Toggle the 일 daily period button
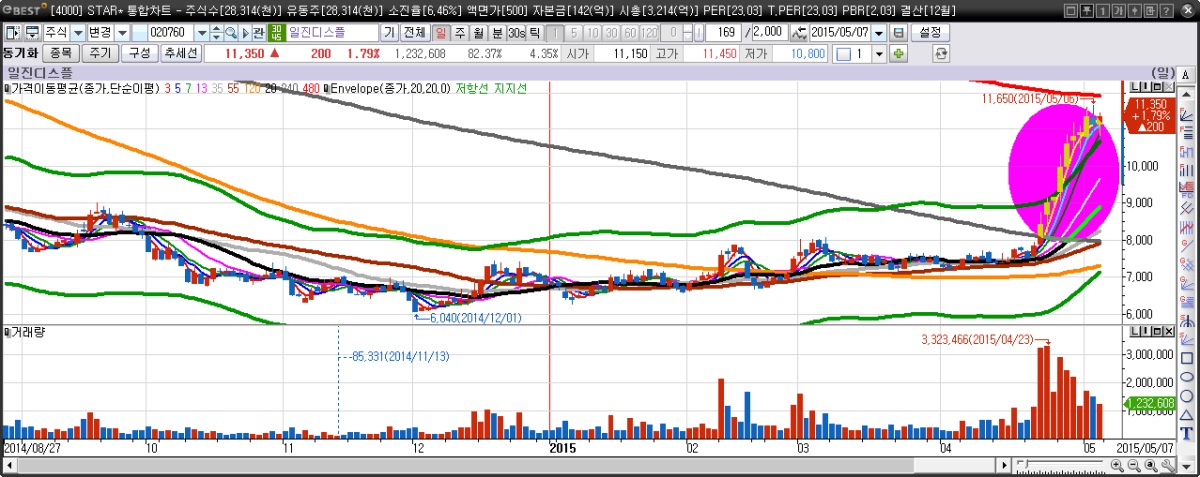This screenshot has width=1200, height=477. [441, 33]
